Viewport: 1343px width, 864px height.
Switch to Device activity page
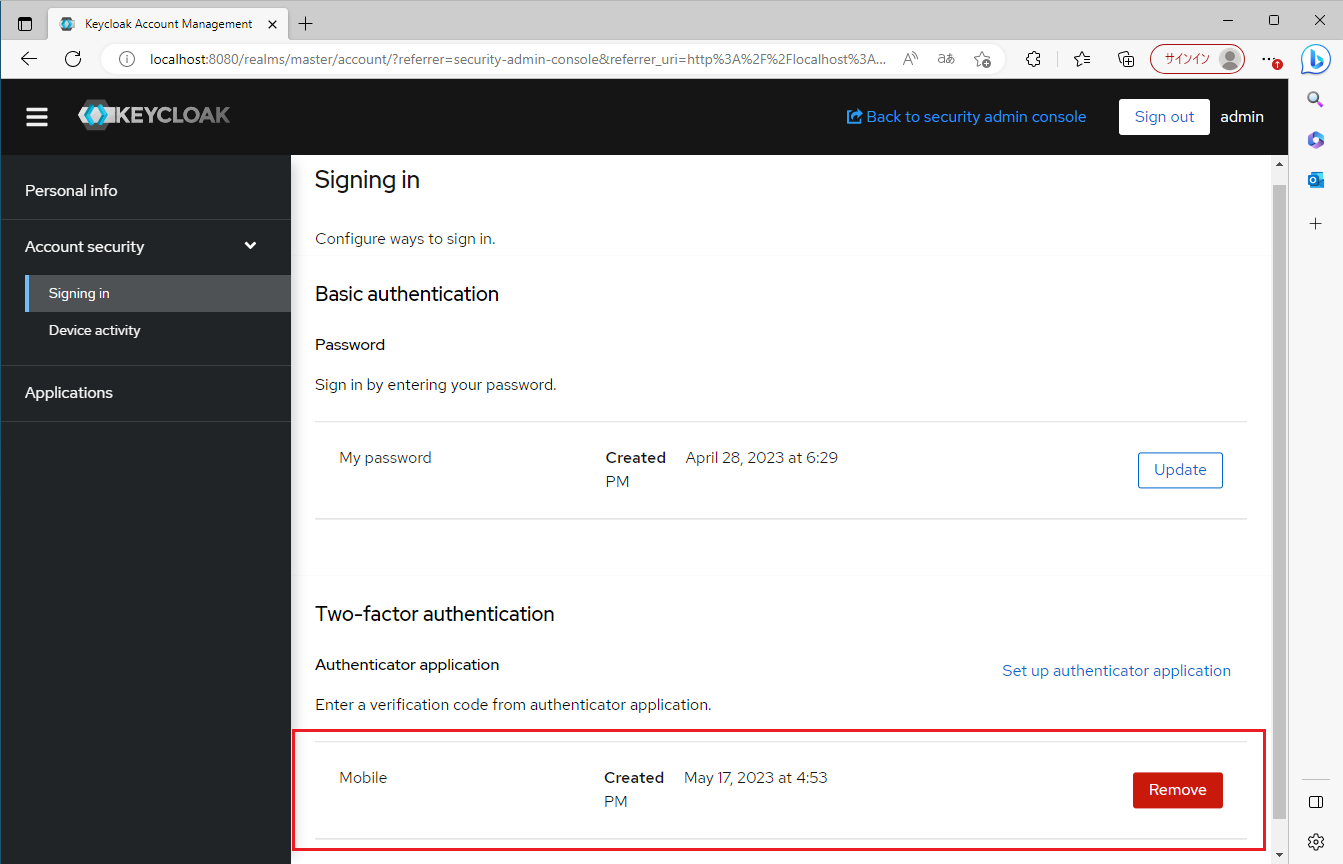[94, 330]
